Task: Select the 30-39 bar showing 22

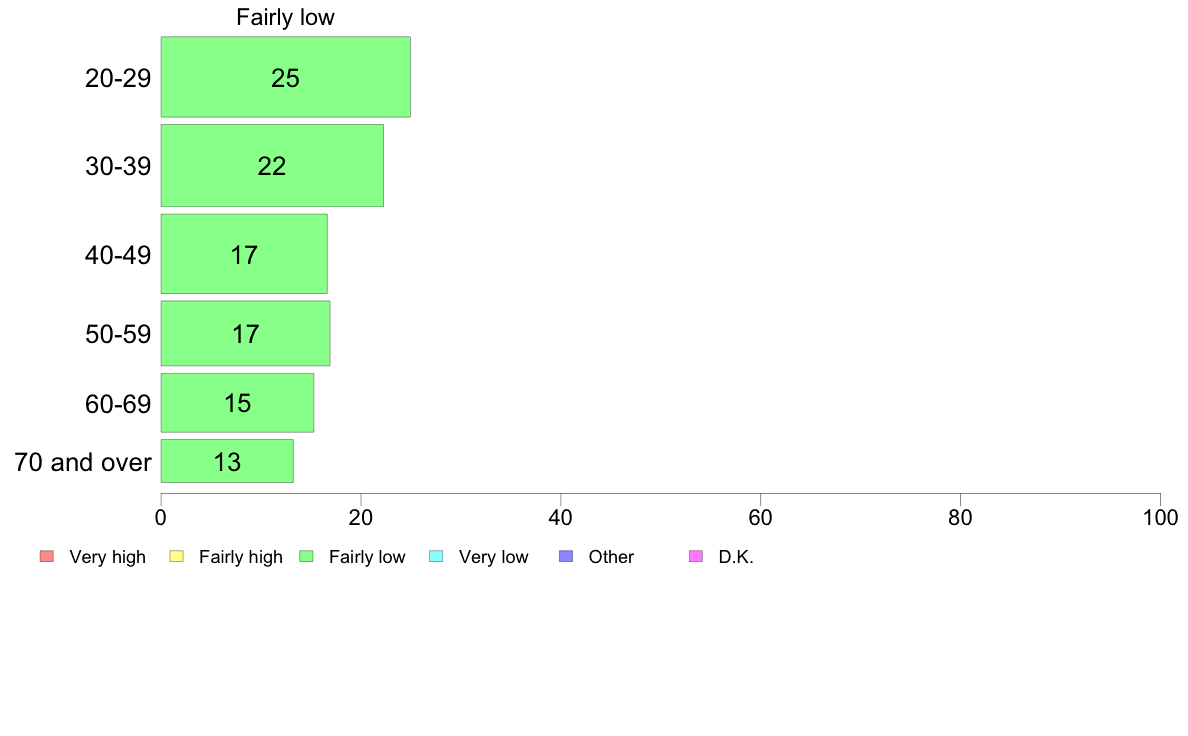Action: (x=272, y=165)
